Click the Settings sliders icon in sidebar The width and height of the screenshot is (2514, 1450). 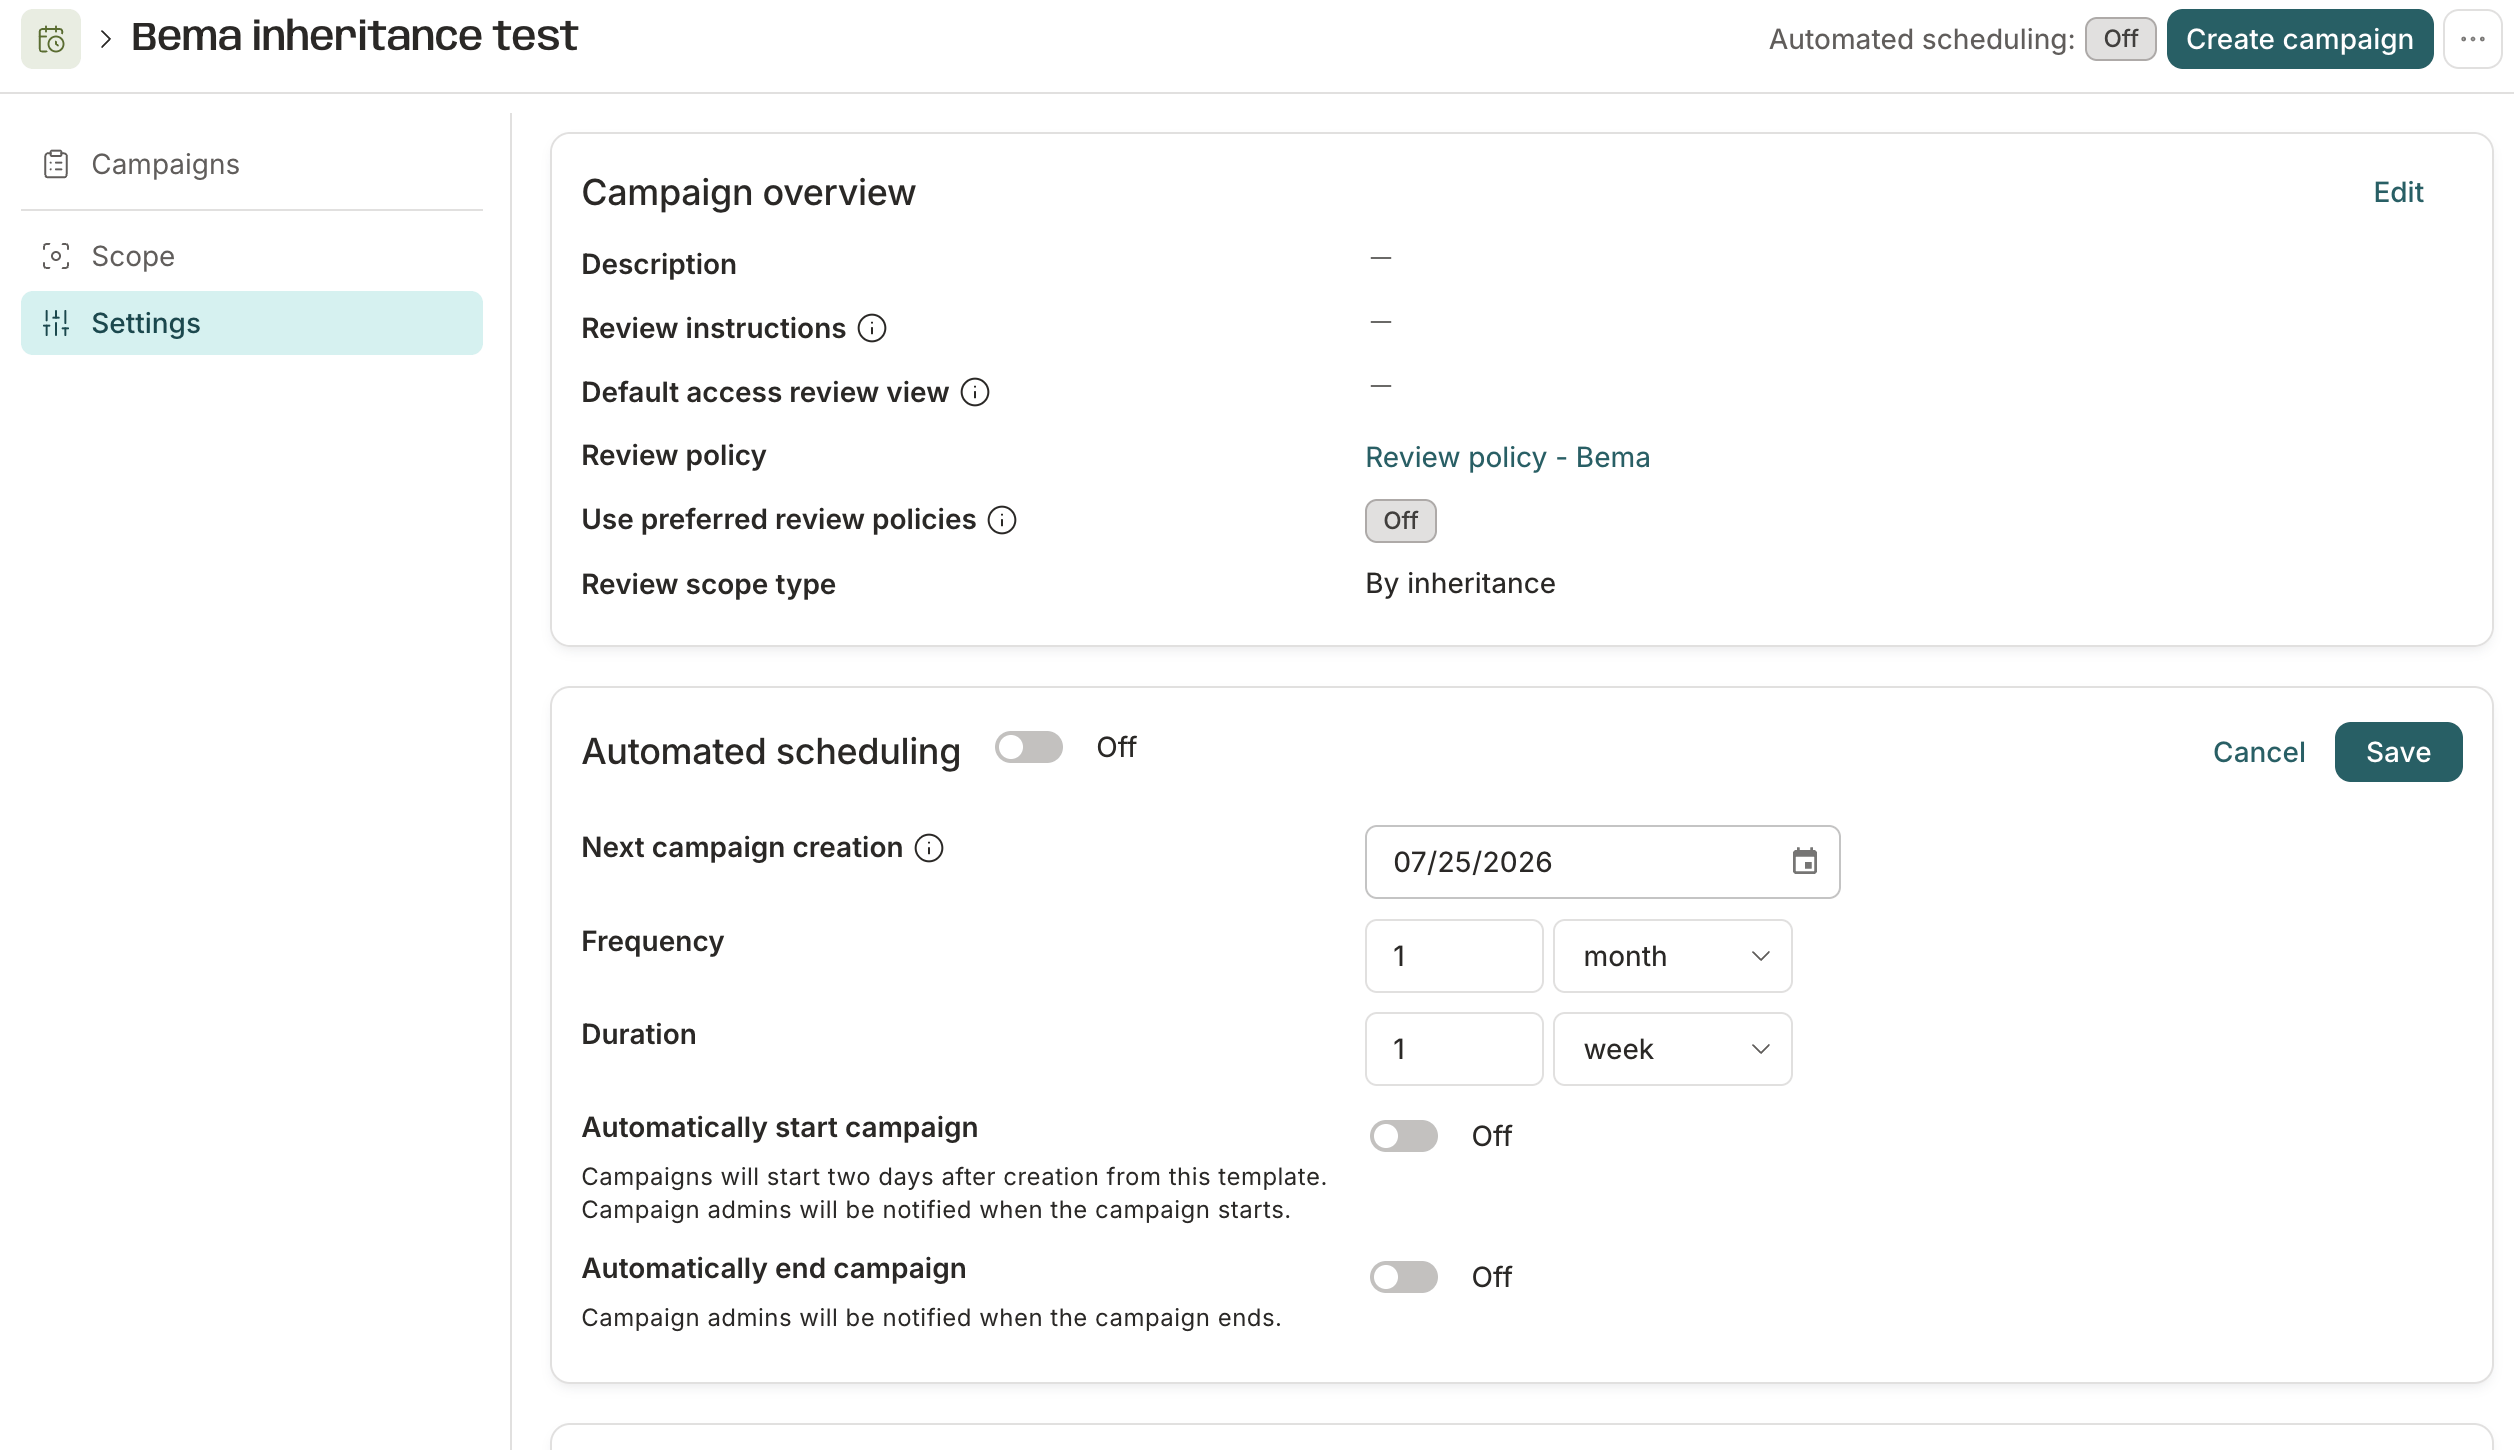click(x=56, y=323)
